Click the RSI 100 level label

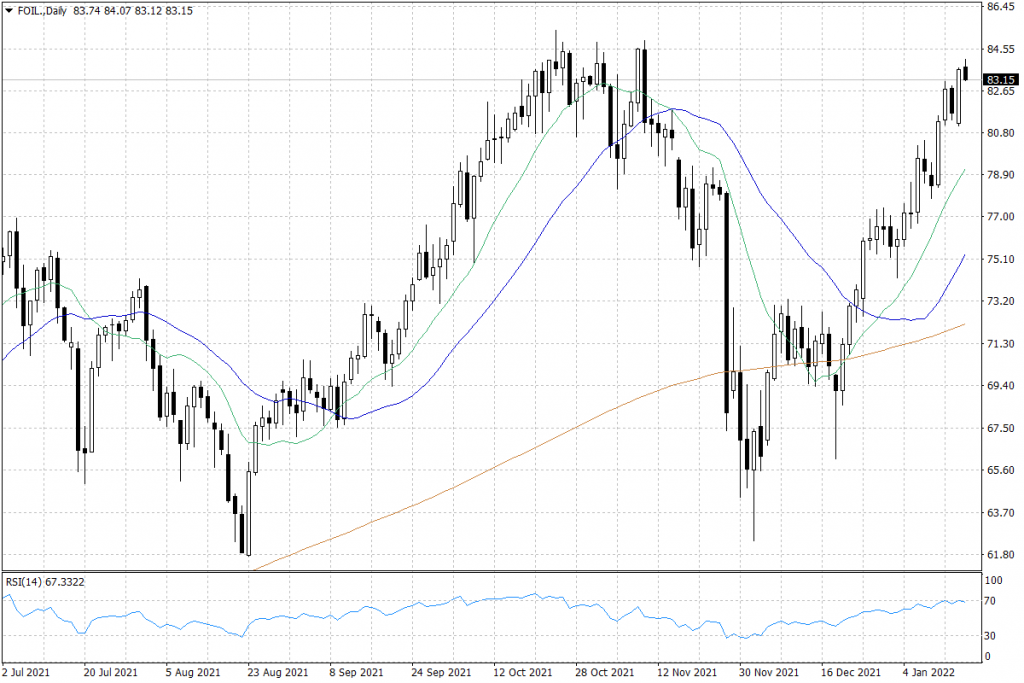pyautogui.click(x=994, y=580)
